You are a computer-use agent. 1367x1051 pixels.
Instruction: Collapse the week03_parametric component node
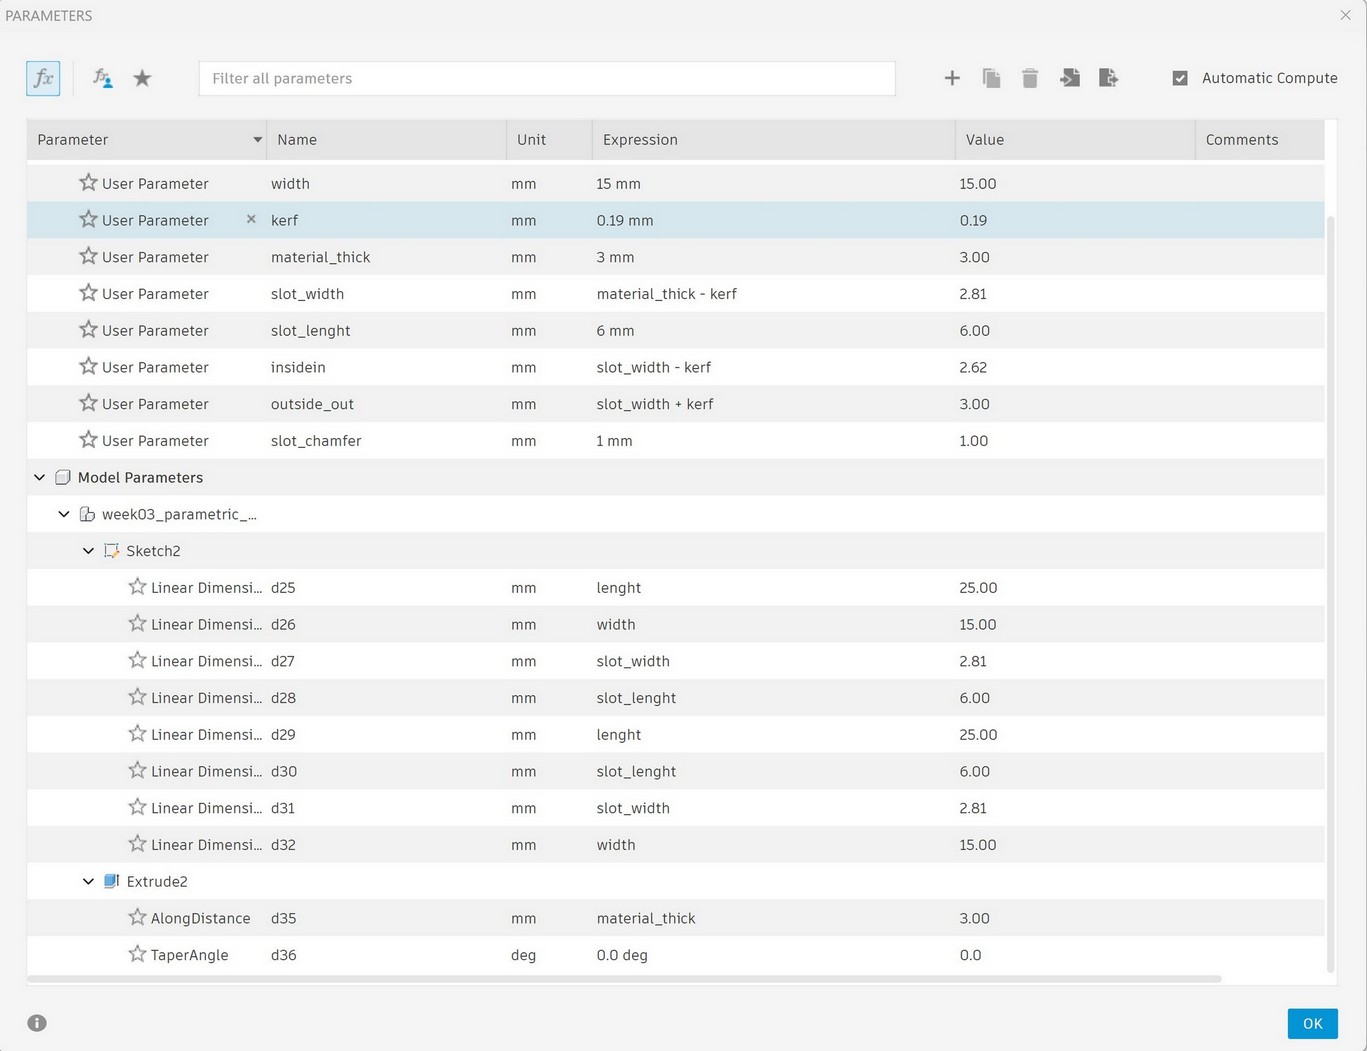pos(64,514)
